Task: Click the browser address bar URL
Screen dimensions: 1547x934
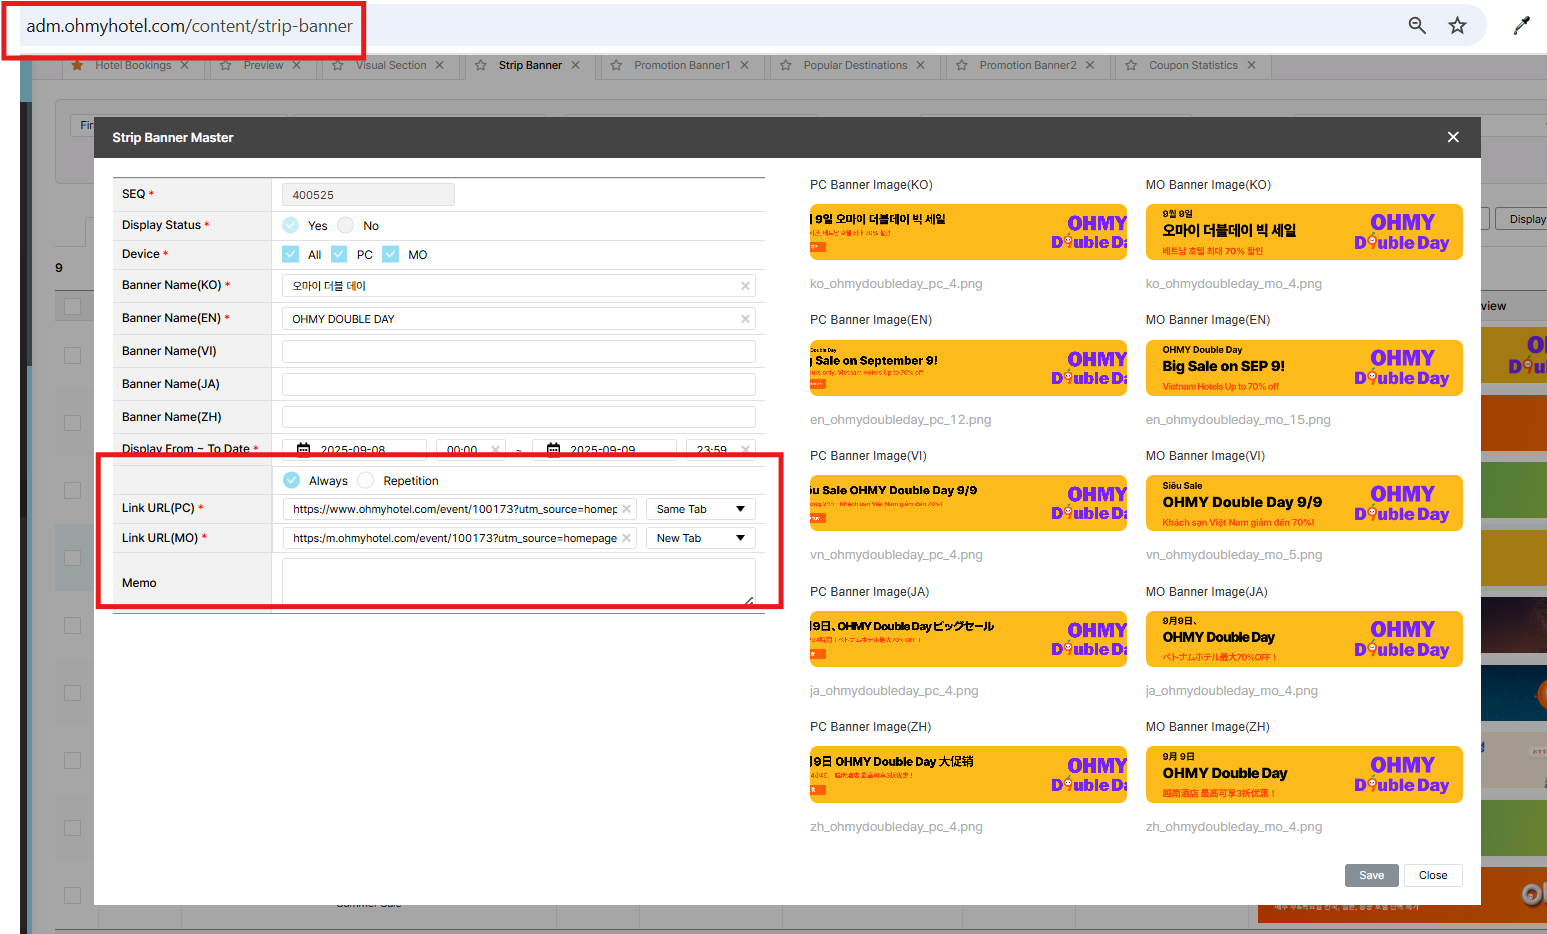Action: tap(189, 26)
